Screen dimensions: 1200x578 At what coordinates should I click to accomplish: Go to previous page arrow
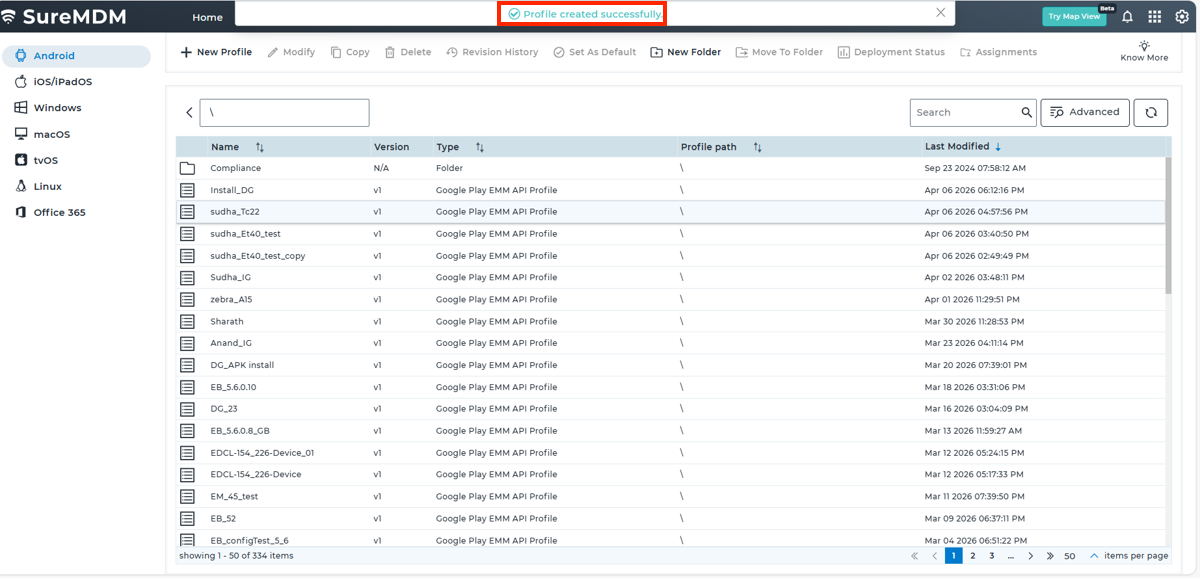pyautogui.click(x=934, y=556)
